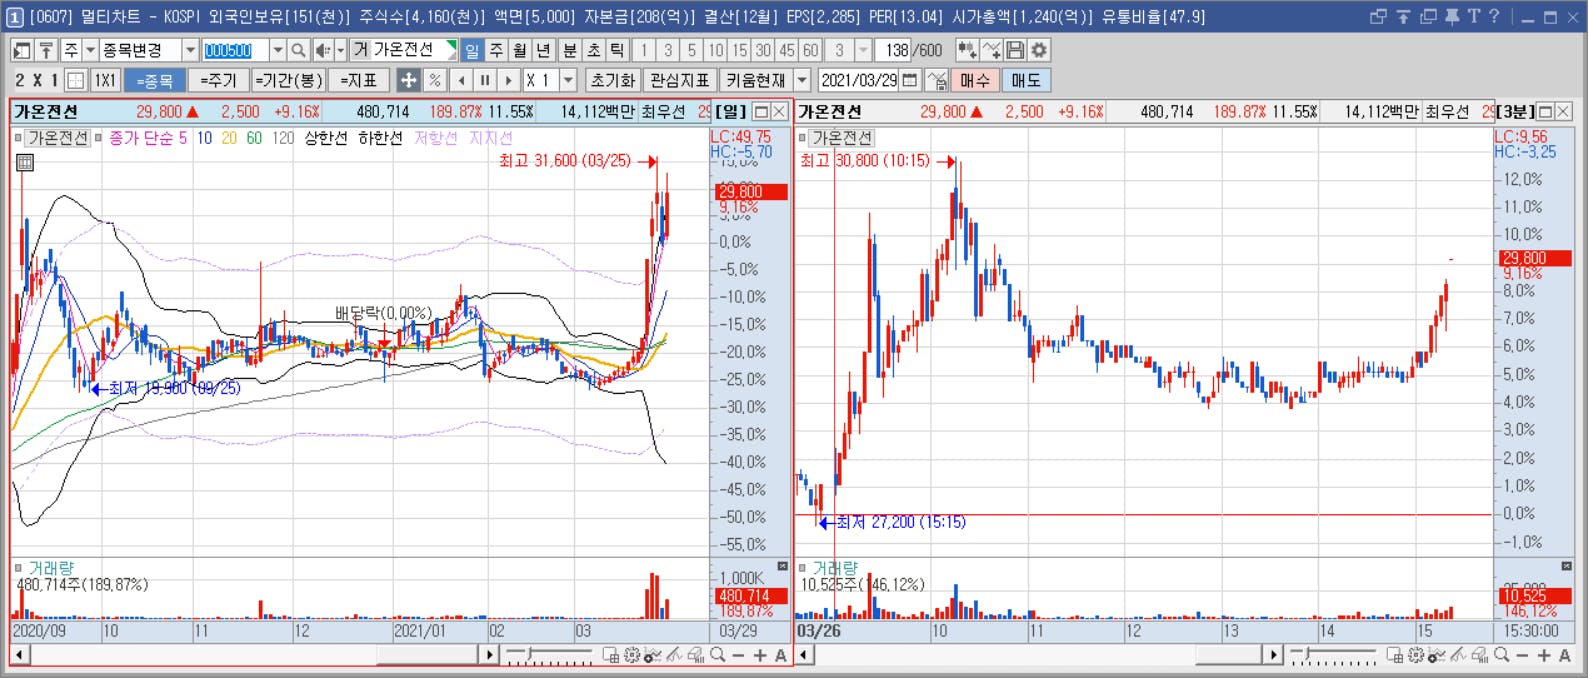Screen dimensions: 1588x678
Task: Toggle the =지표 sync button
Action: 358,80
